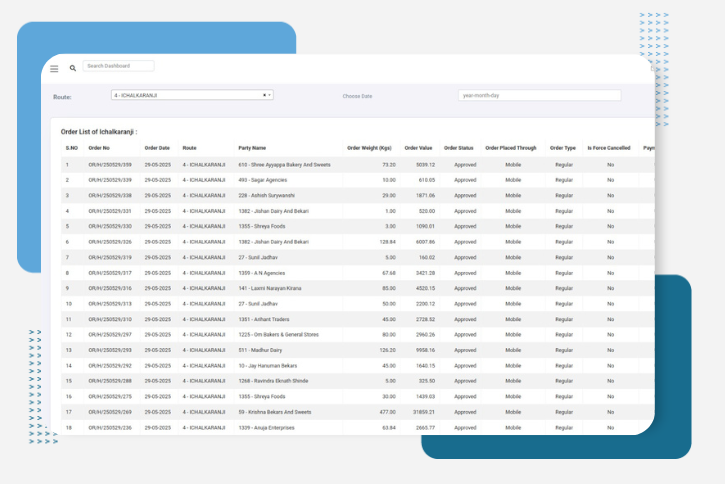
Task: Select order number OR/H/250529/269
Action: pyautogui.click(x=110, y=412)
